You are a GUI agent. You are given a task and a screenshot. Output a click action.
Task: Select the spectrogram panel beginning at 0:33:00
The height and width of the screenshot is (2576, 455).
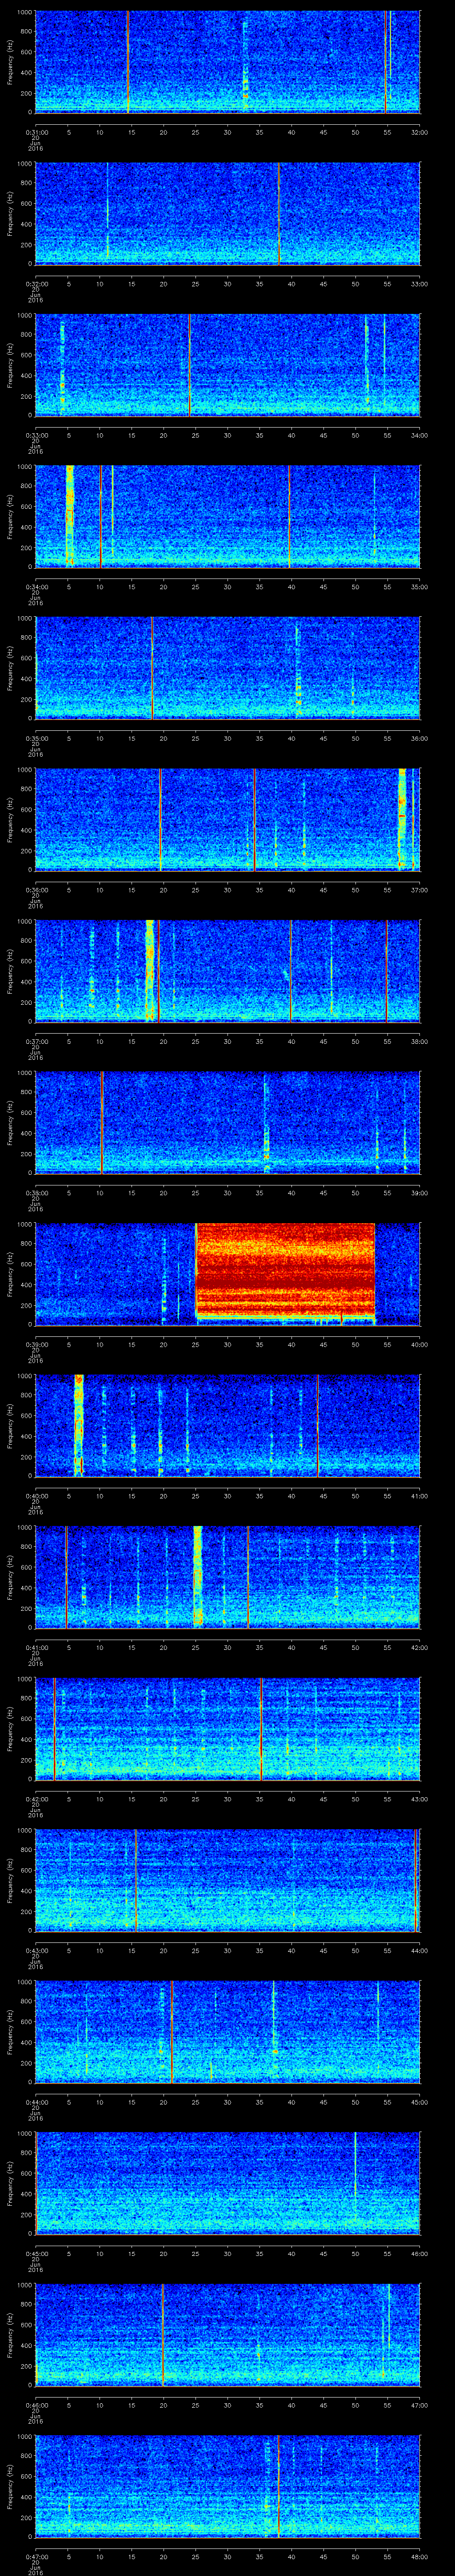[x=227, y=364]
